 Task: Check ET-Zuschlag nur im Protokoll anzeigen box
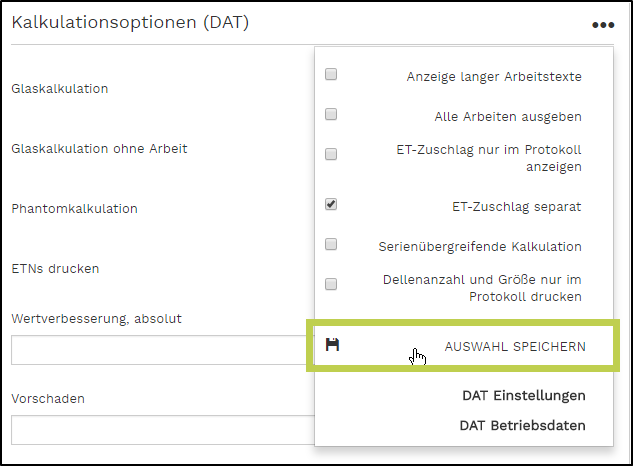coord(331,154)
